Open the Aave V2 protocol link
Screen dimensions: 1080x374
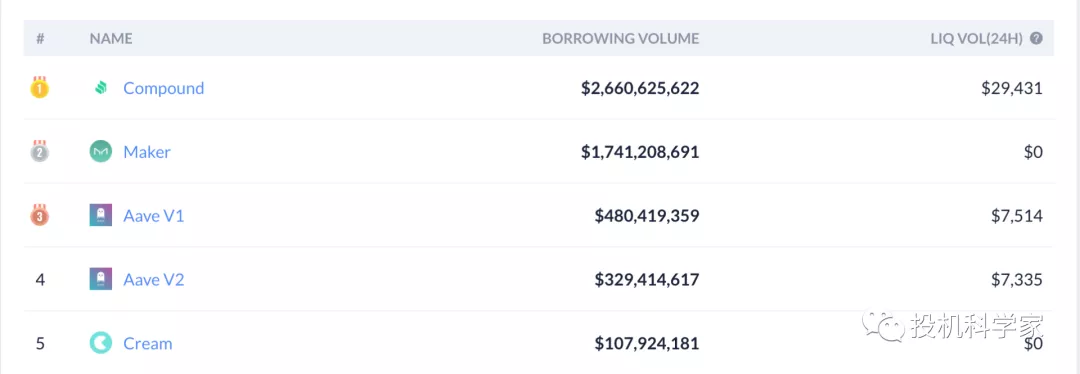pyautogui.click(x=154, y=280)
